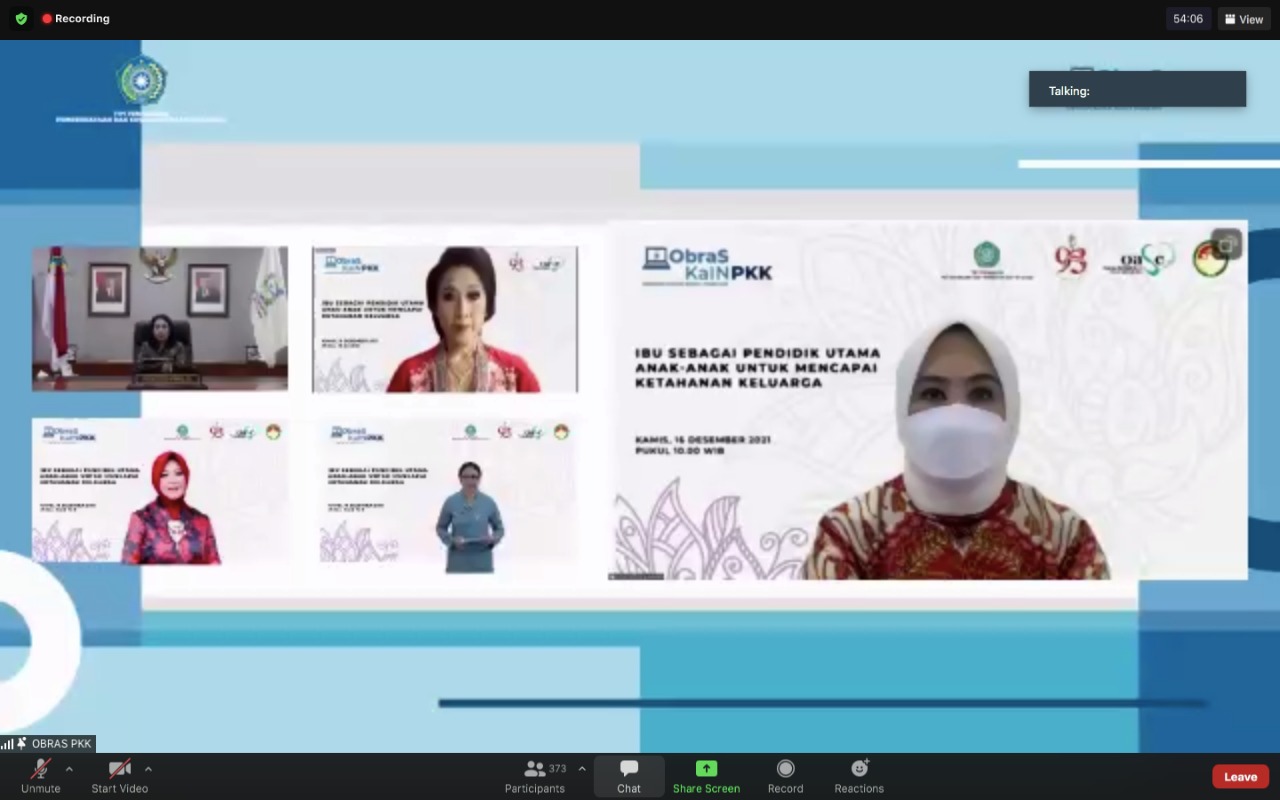Expand video options arrow beside Start Video

148,769
